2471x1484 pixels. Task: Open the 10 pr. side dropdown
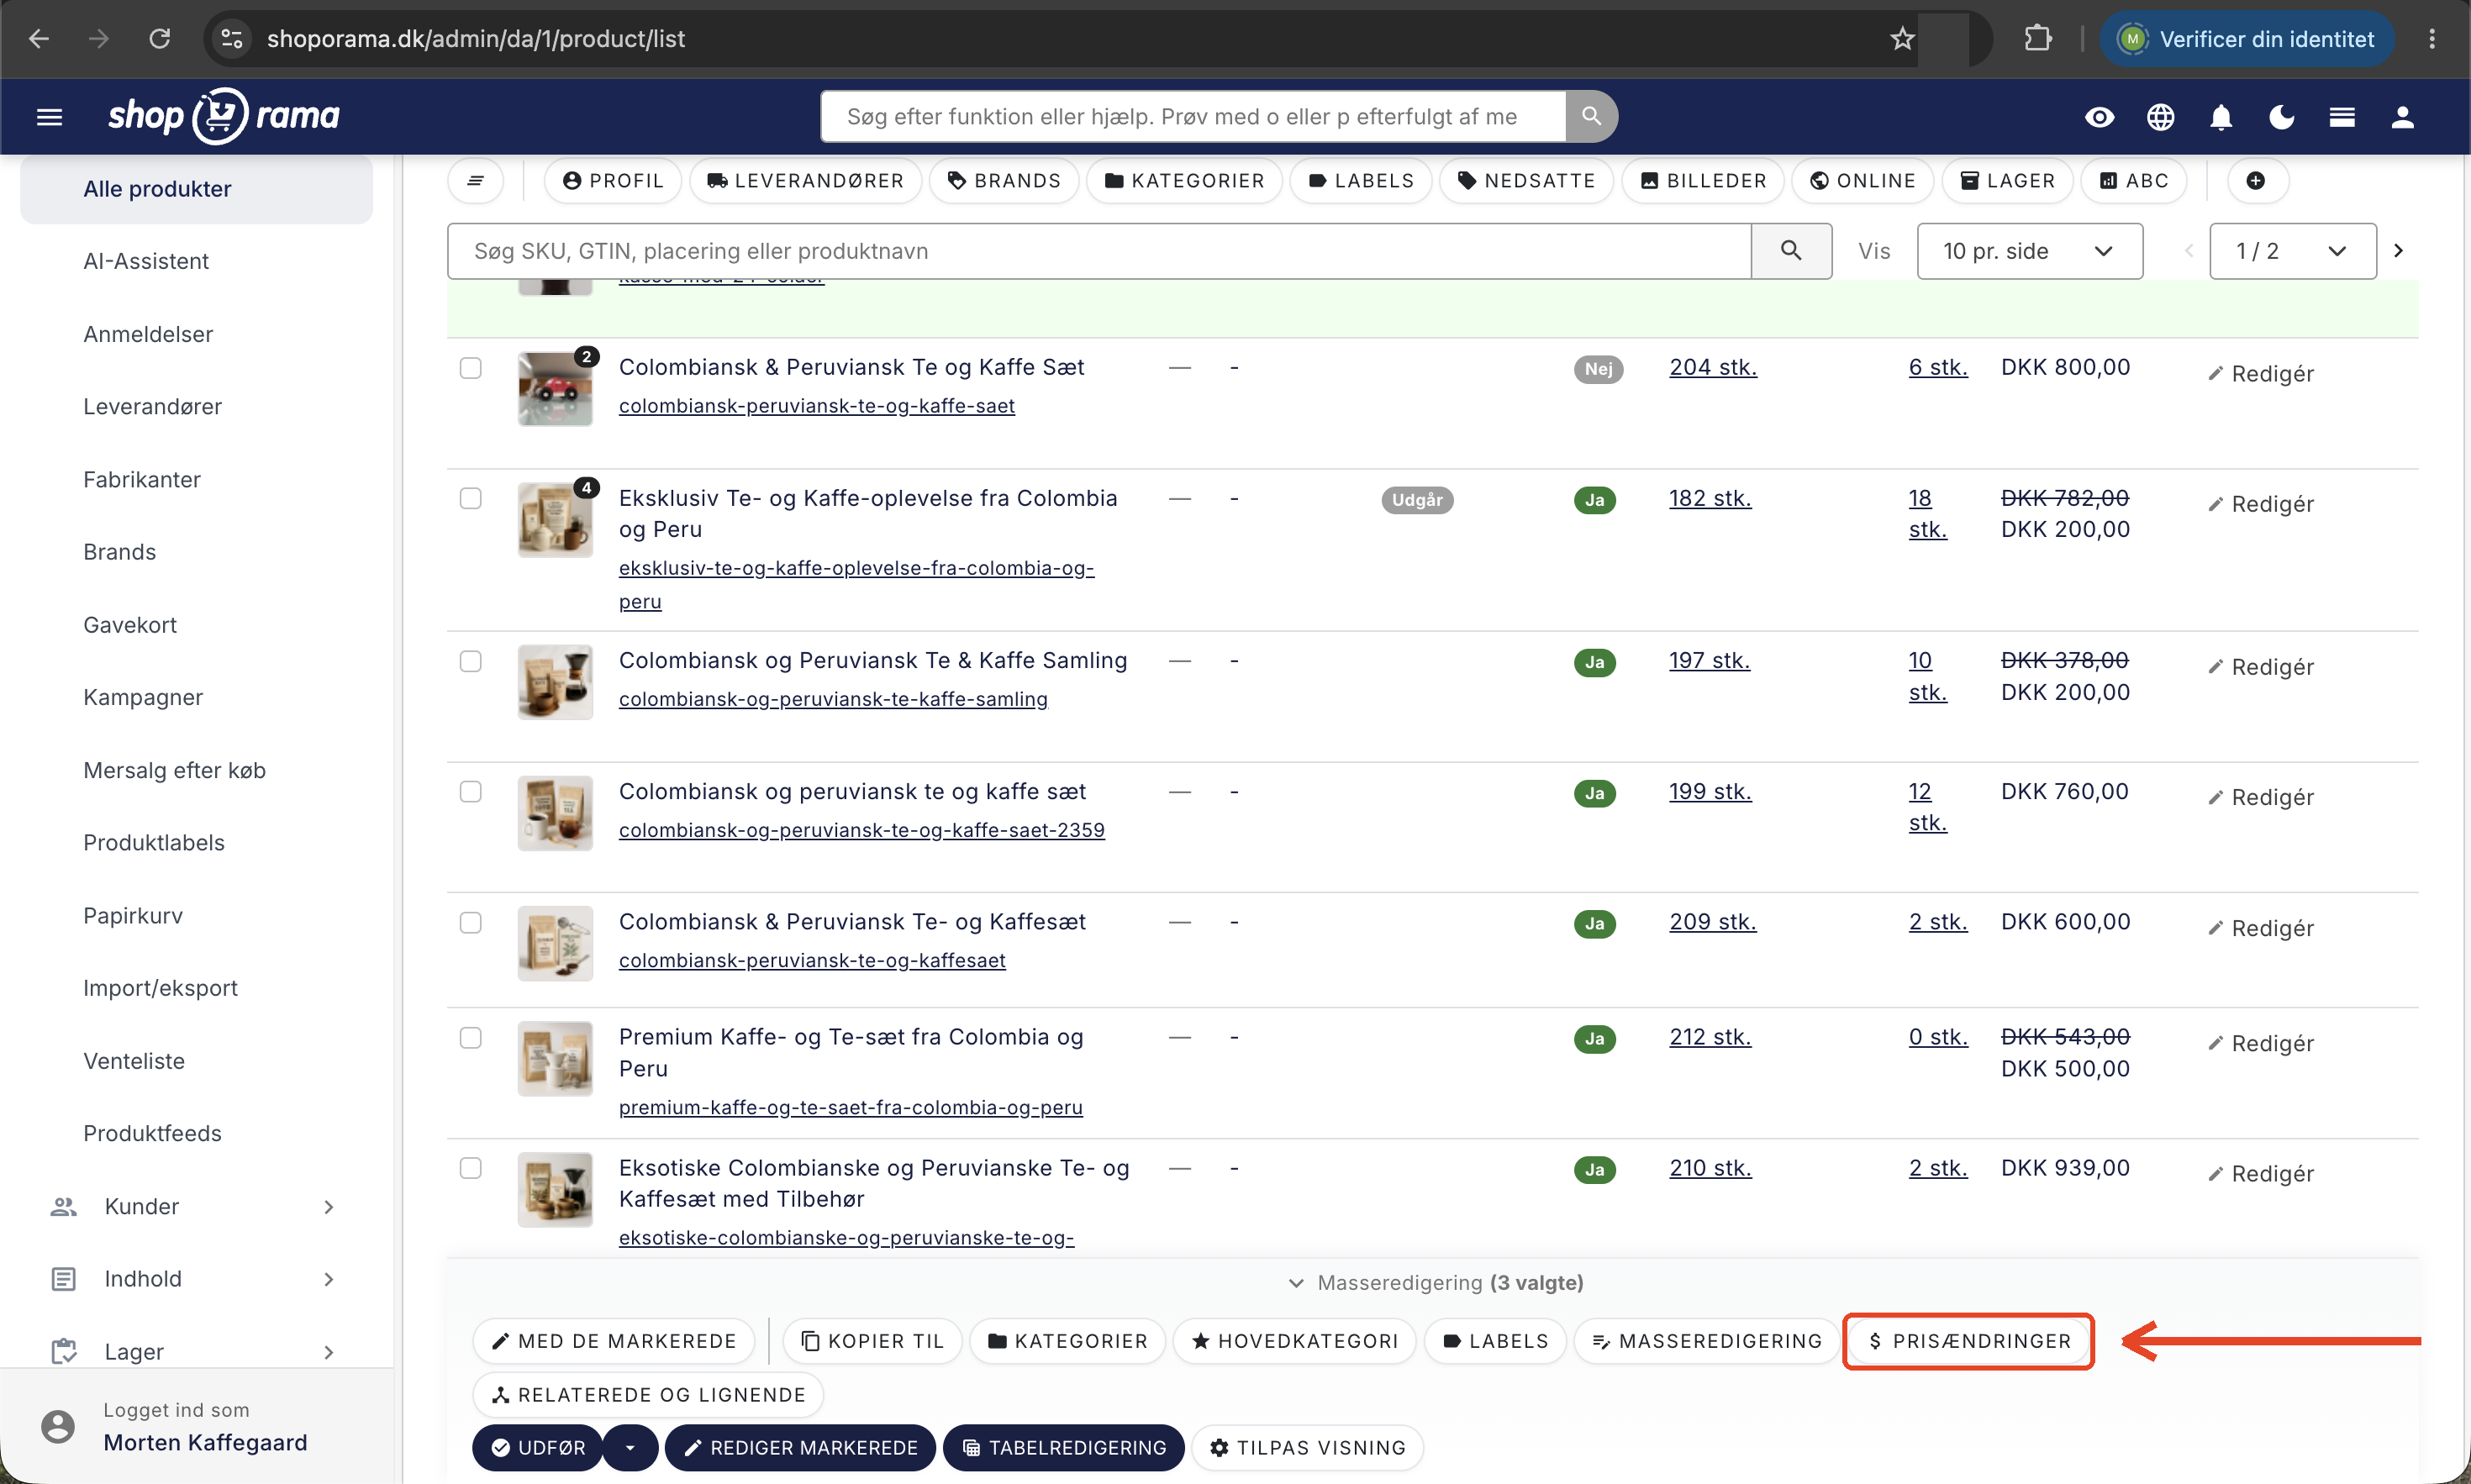tap(2029, 251)
